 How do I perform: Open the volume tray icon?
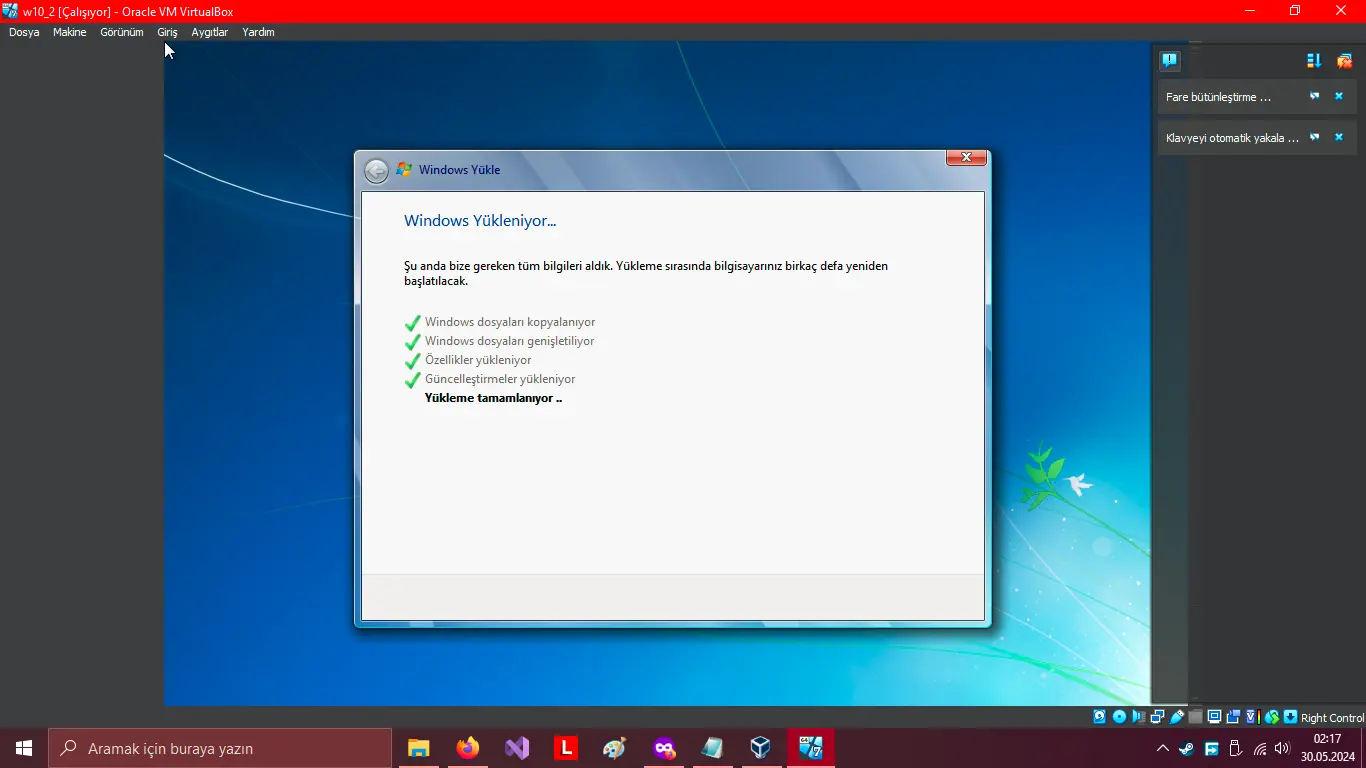pyautogui.click(x=1283, y=748)
